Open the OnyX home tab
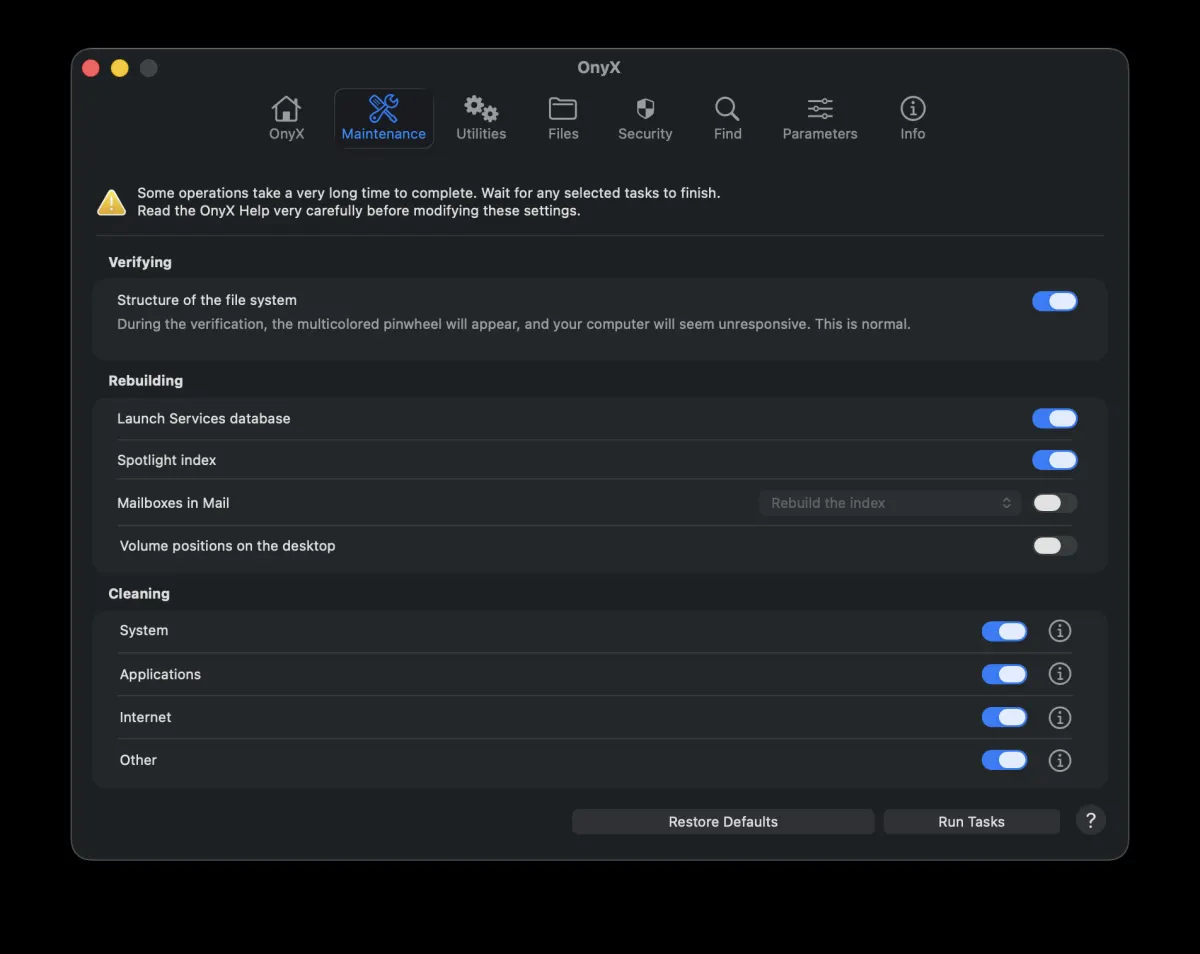This screenshot has height=954, width=1200. tap(286, 118)
